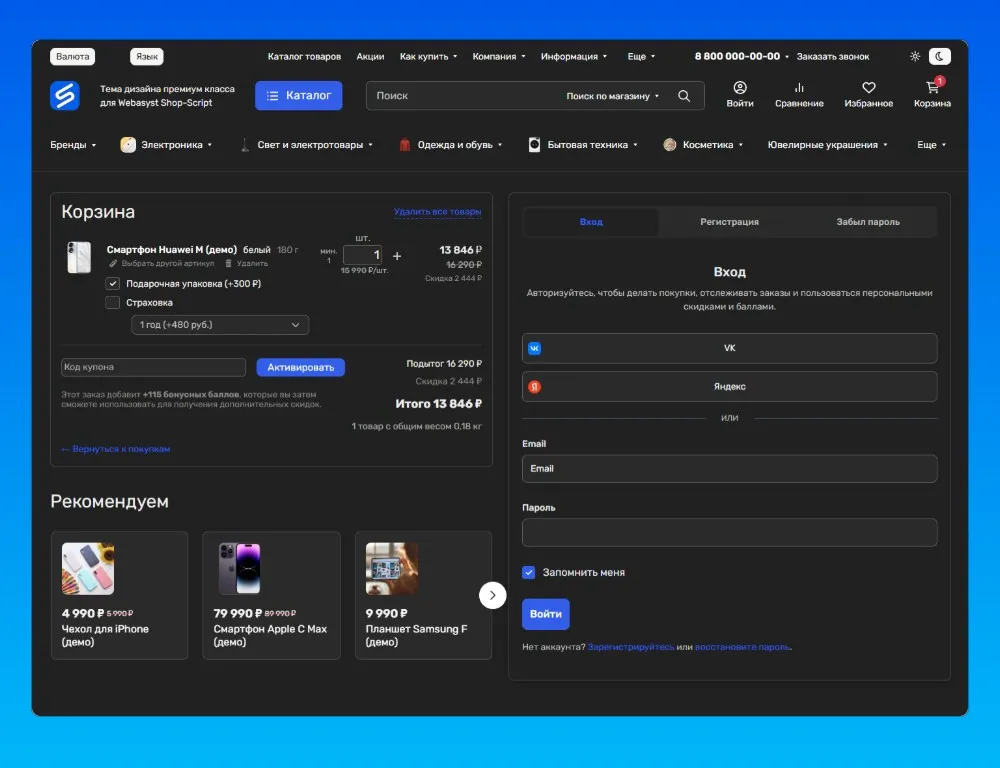Click the plus icon to increase quantity

[x=397, y=256]
